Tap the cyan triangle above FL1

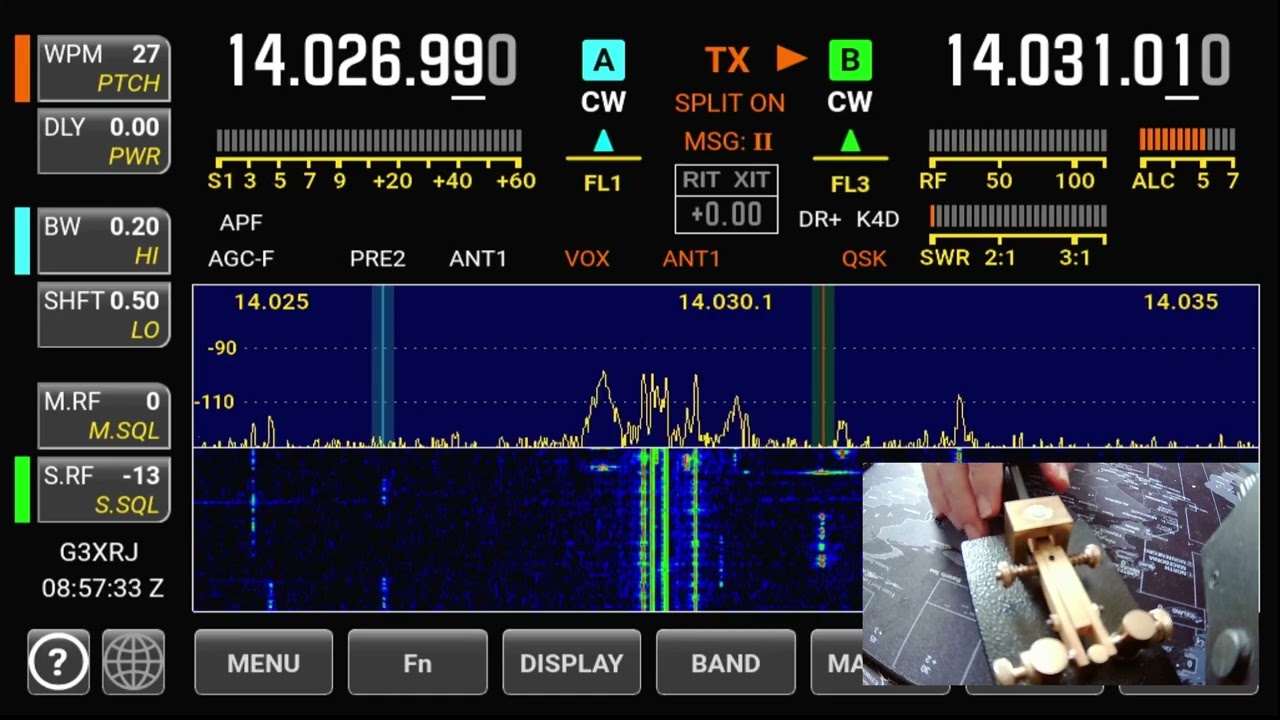pos(603,140)
